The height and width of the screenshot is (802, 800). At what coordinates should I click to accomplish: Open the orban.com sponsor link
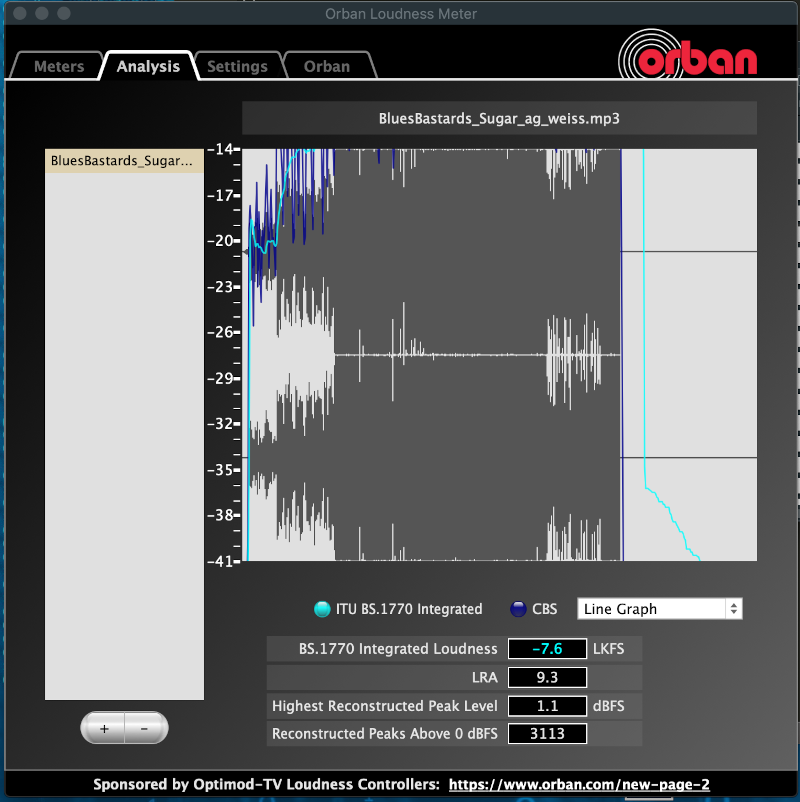579,785
